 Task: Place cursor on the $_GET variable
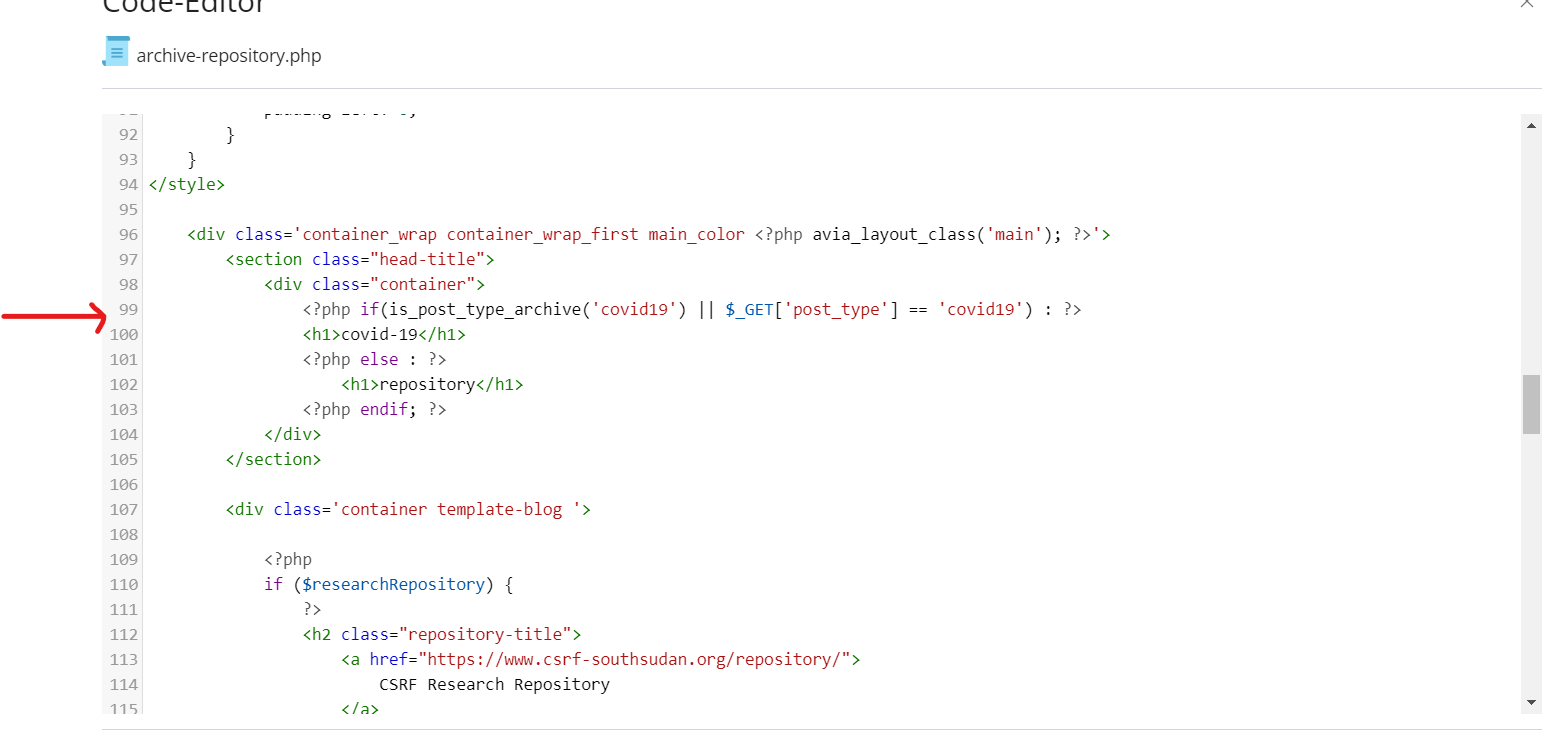(750, 309)
